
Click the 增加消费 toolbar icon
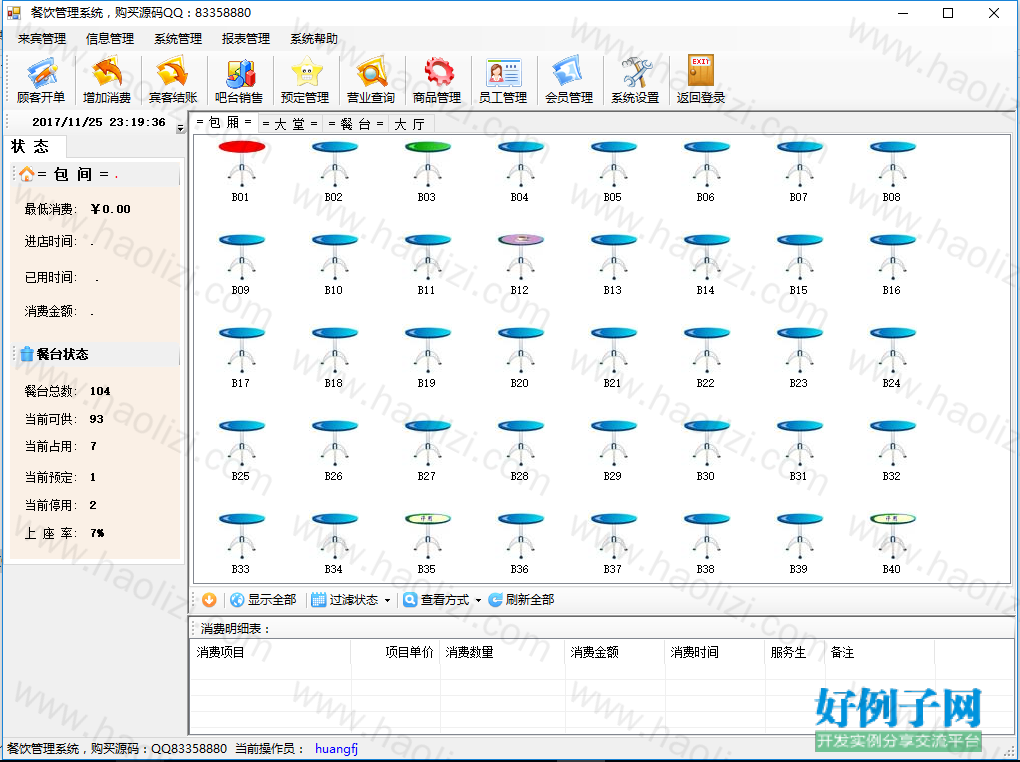click(107, 80)
